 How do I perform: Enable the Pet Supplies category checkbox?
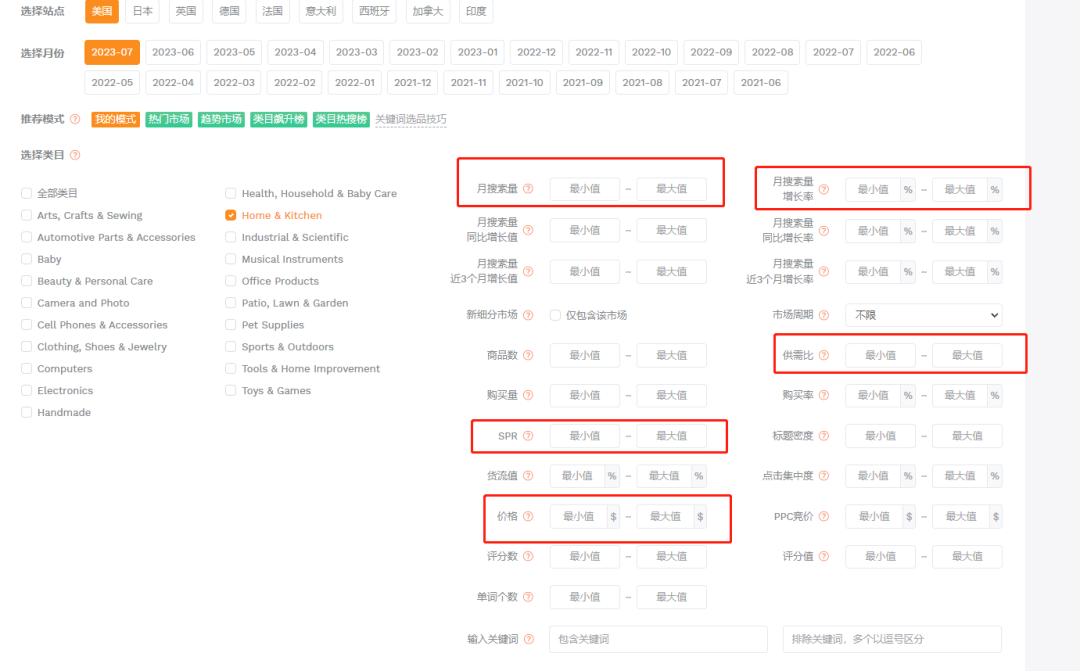pyautogui.click(x=231, y=325)
